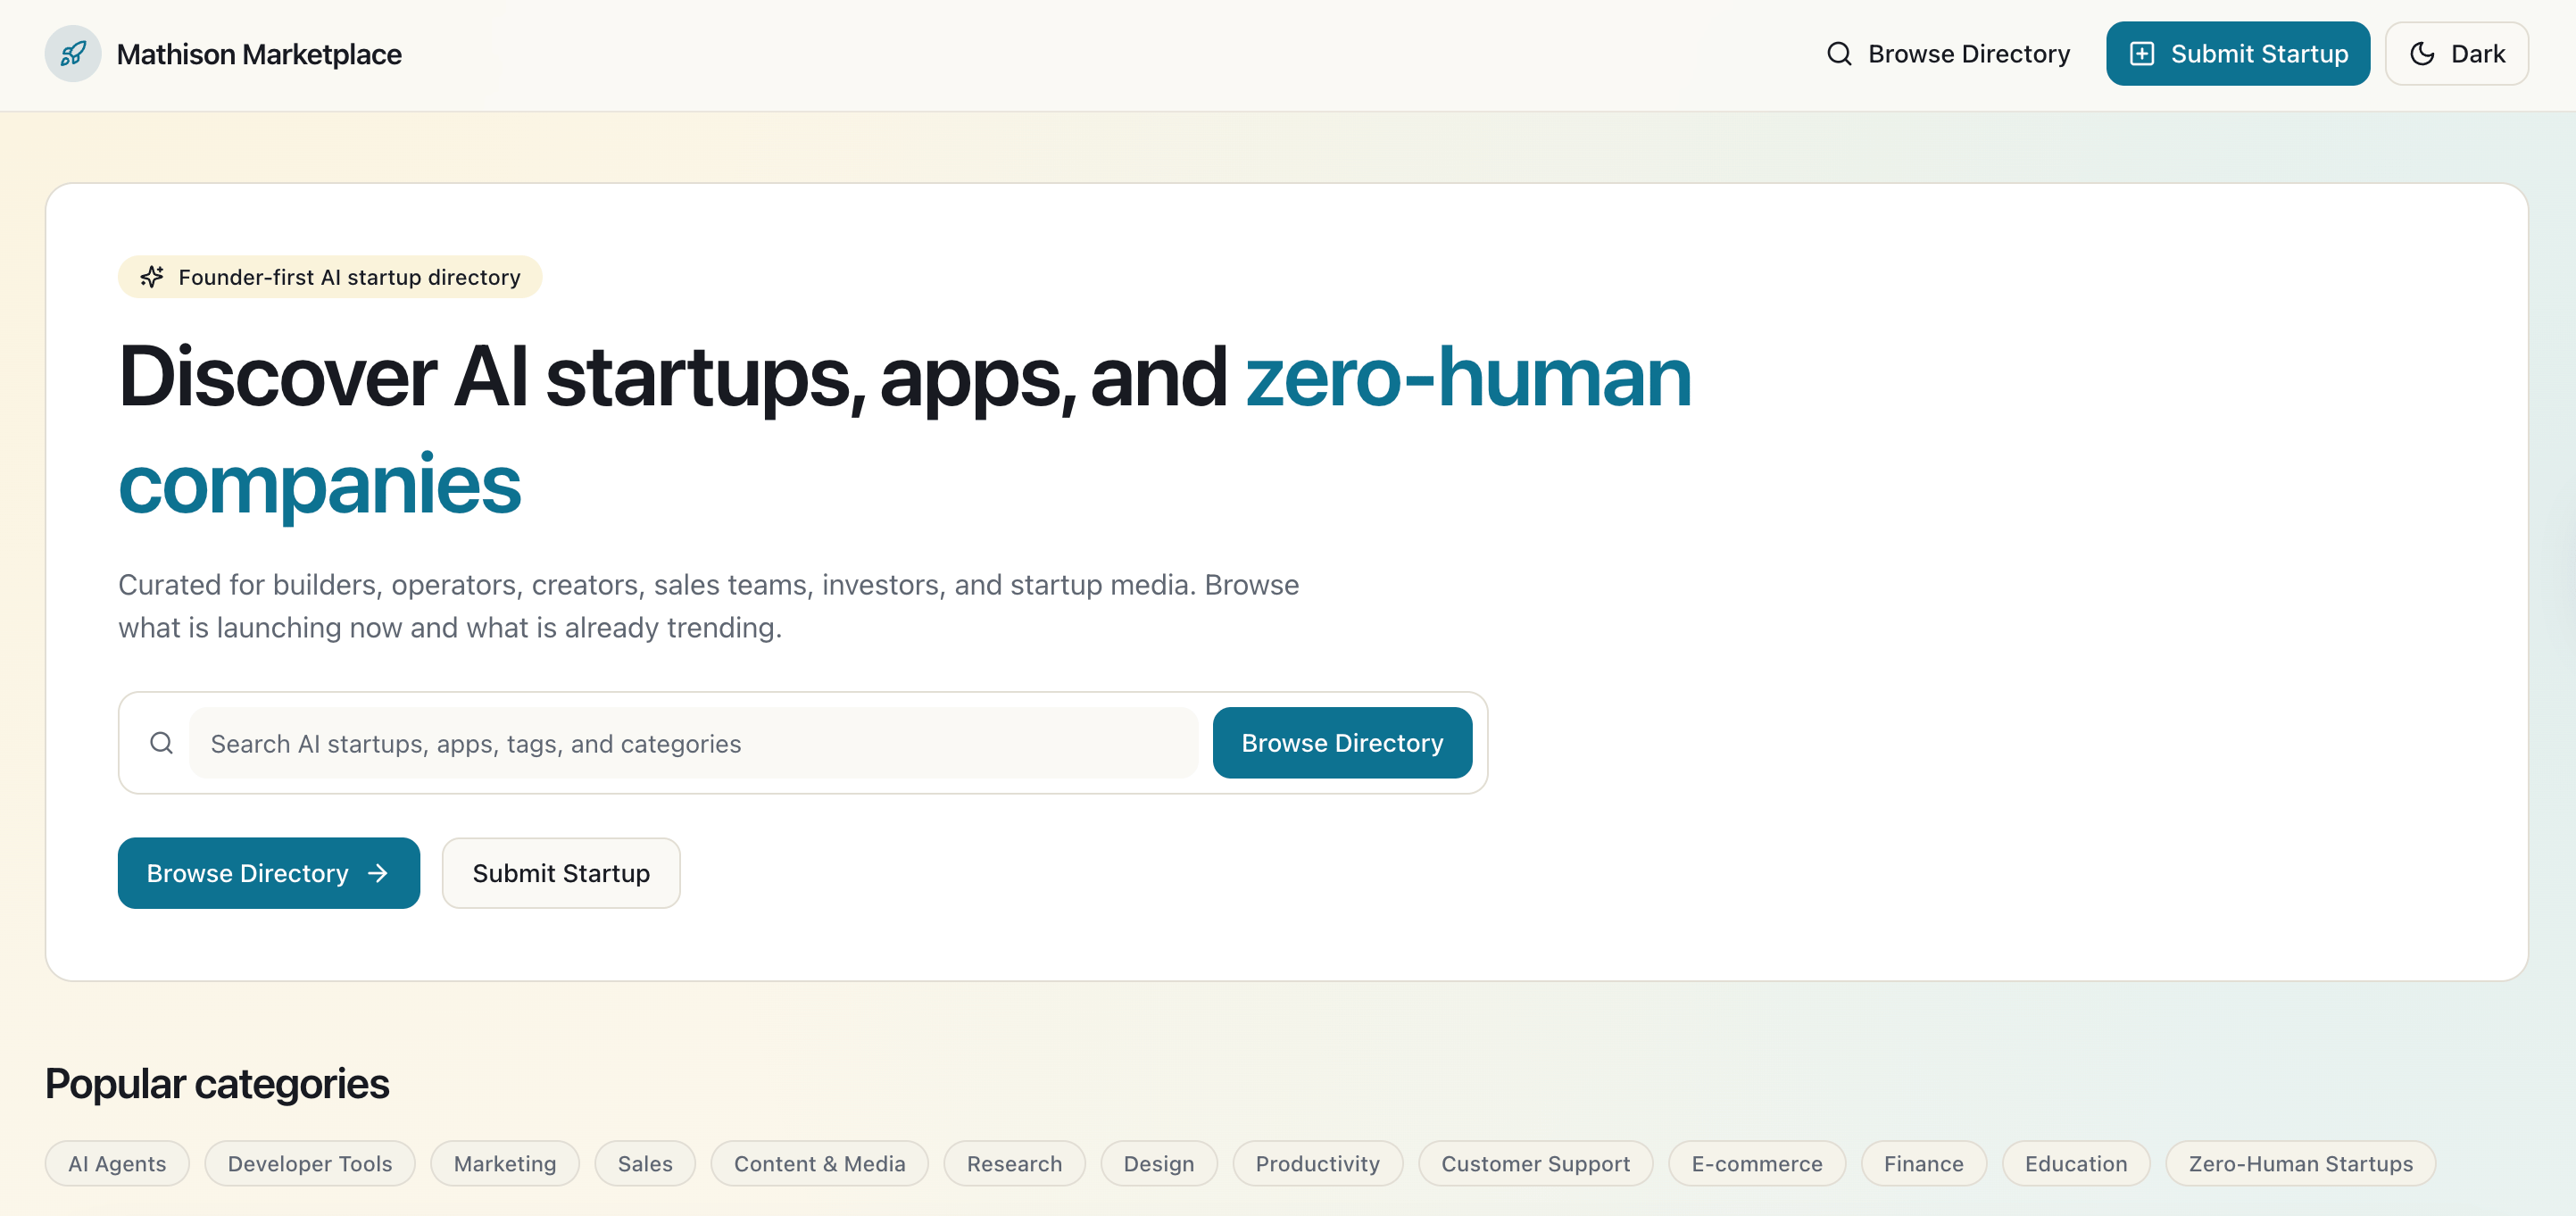
Task: Select the Developer Tools category chip
Action: (310, 1163)
